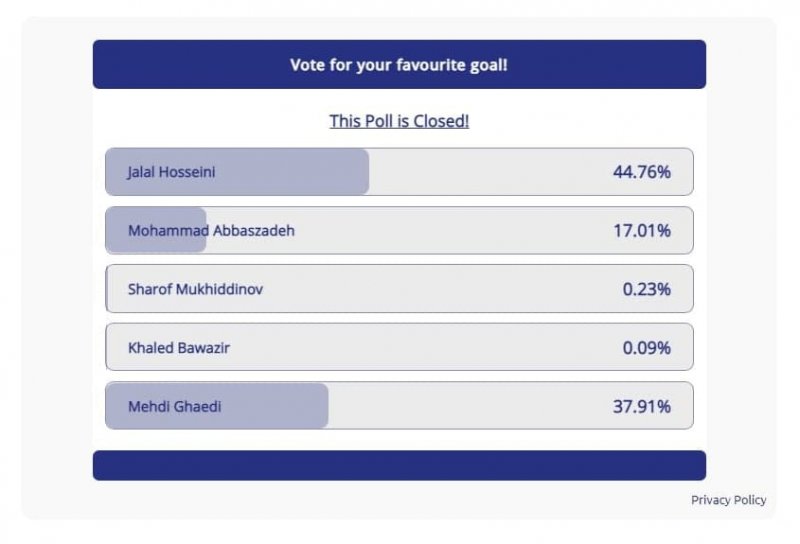Open the "This Poll is Closed!" link
This screenshot has width=800, height=544.
[x=399, y=121]
